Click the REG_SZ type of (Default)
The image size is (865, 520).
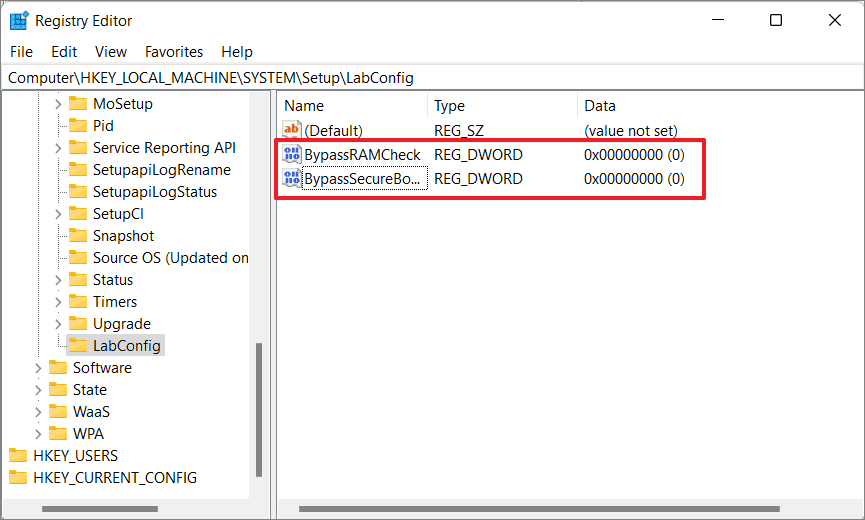pos(459,131)
